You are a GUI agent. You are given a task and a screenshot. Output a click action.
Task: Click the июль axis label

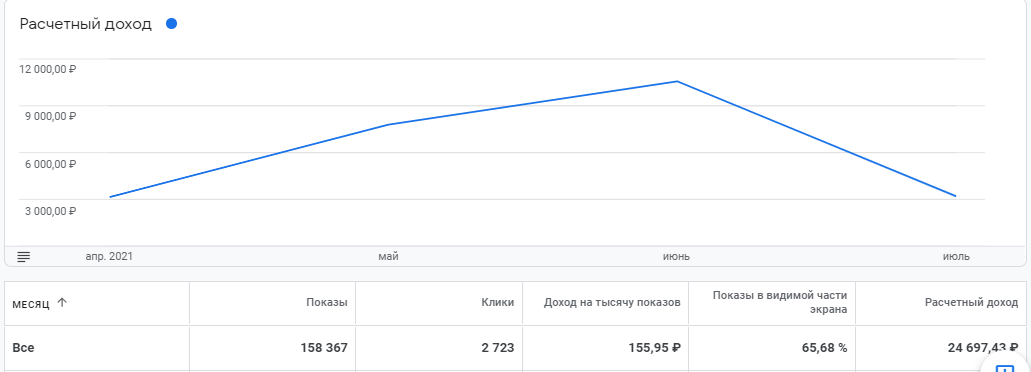[956, 256]
